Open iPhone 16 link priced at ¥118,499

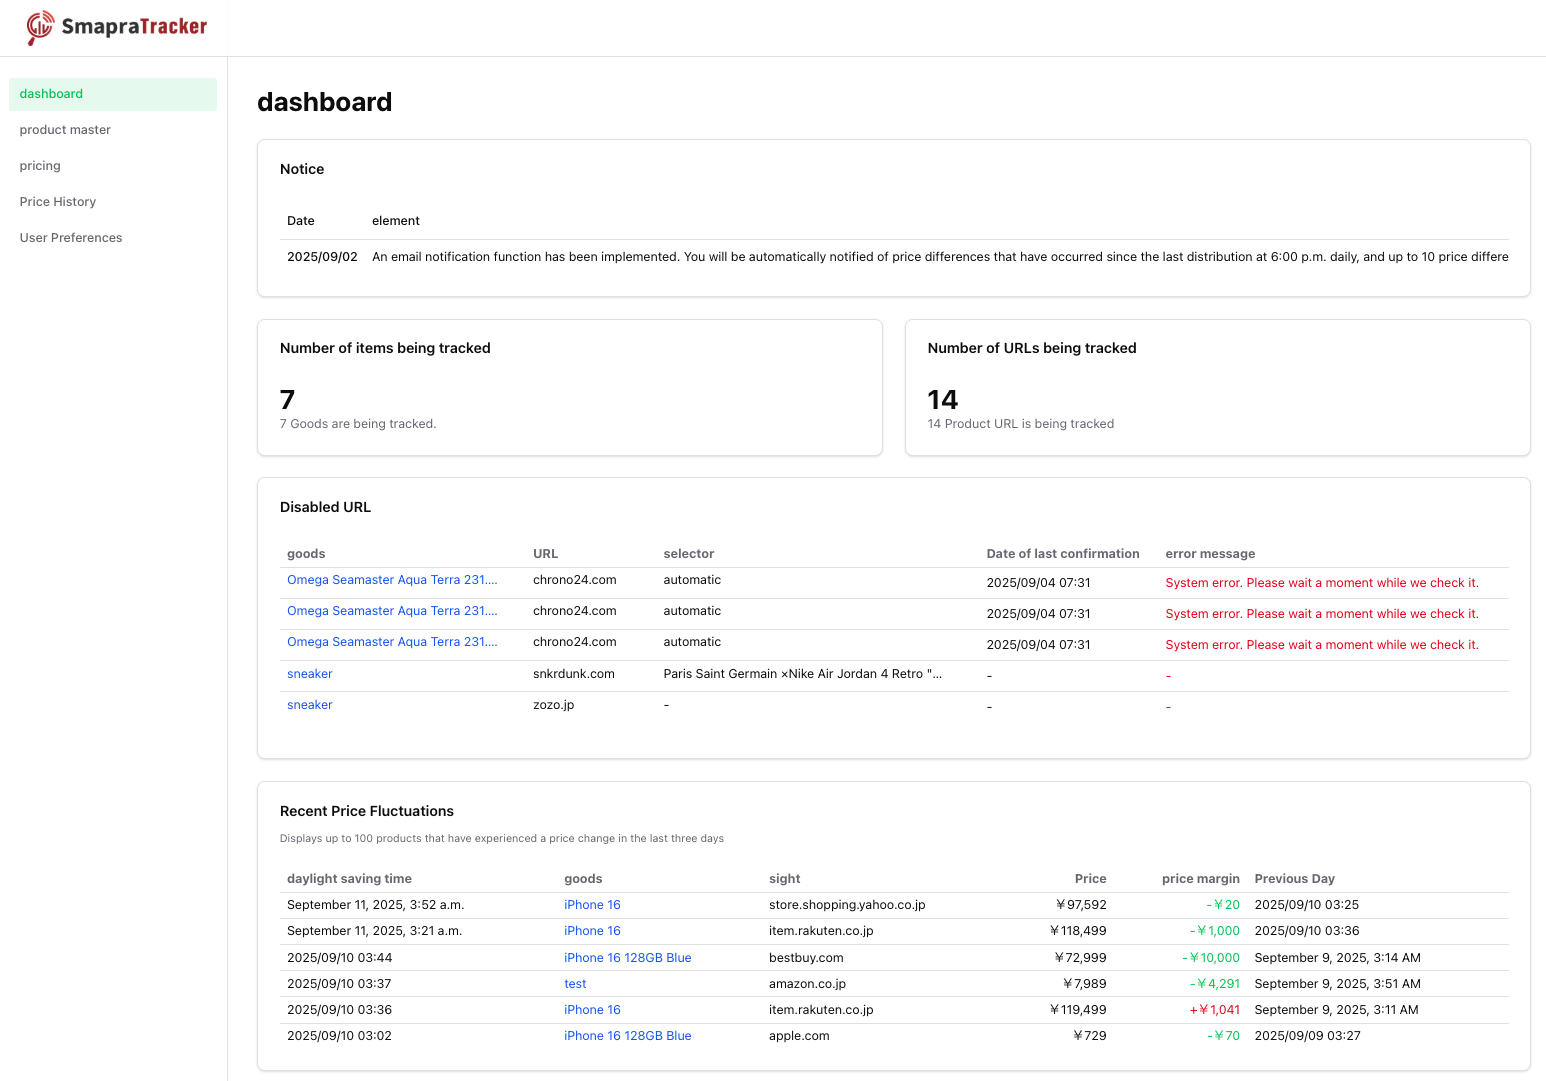pyautogui.click(x=592, y=930)
